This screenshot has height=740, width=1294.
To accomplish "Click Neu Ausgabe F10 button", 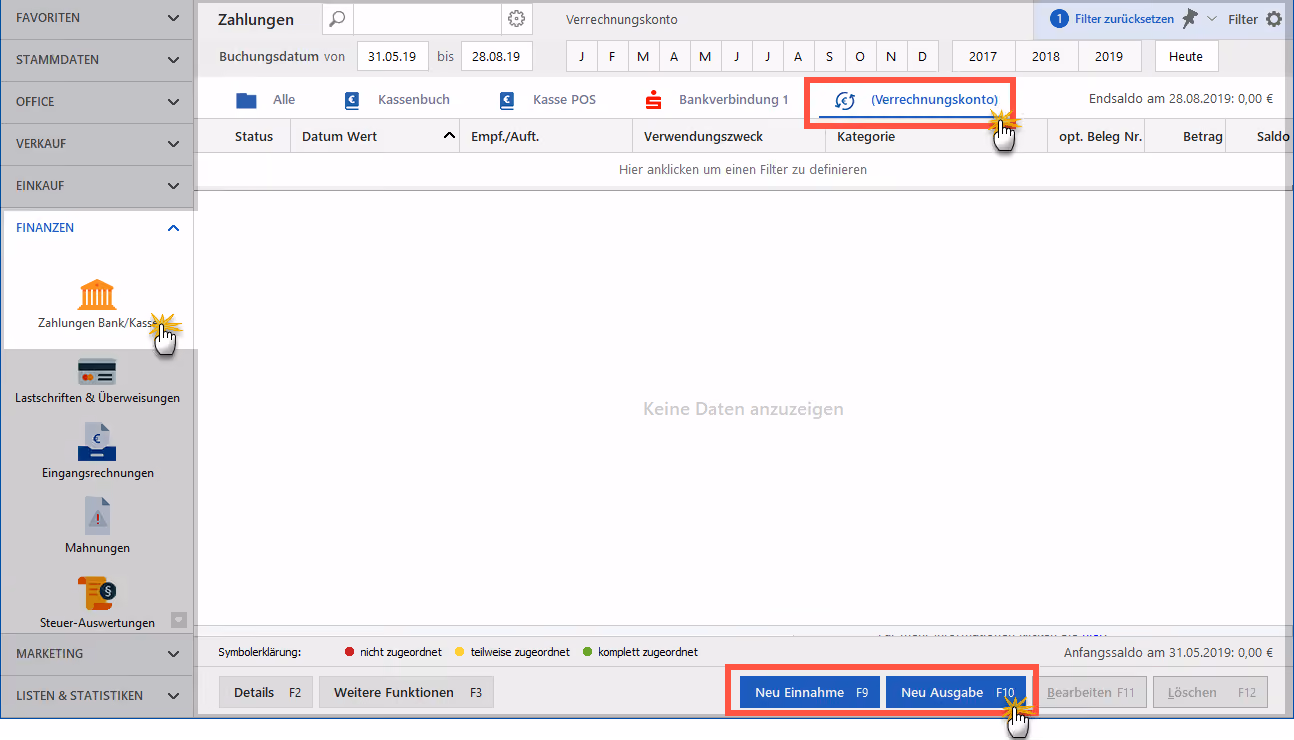I will pos(956,692).
